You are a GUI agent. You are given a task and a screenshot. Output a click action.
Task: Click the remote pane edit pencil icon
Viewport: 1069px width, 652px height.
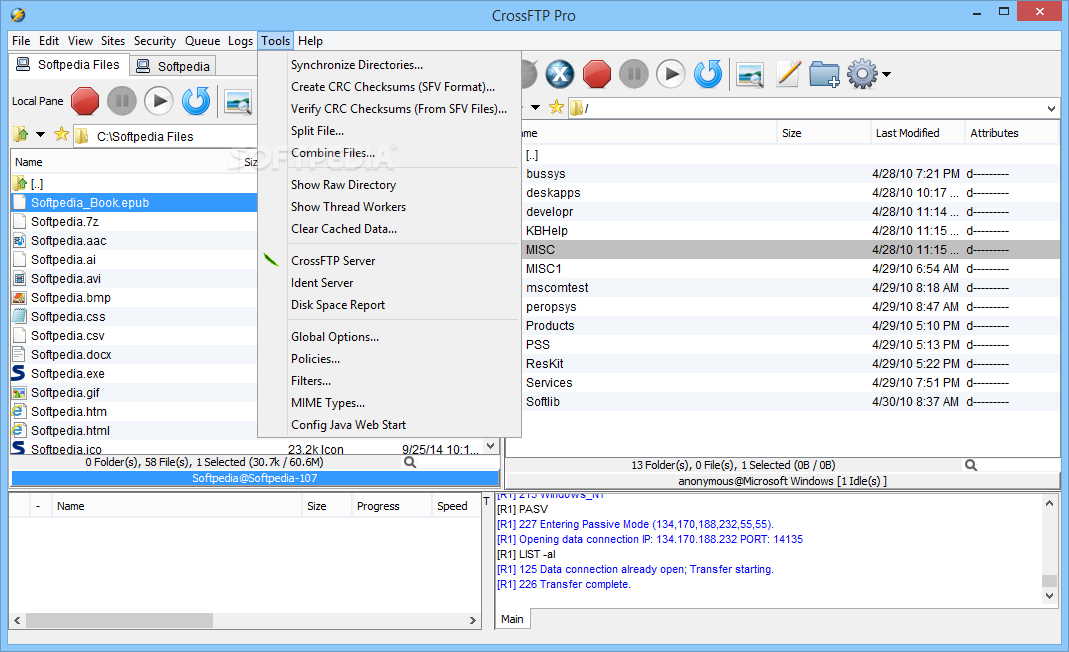pos(788,74)
